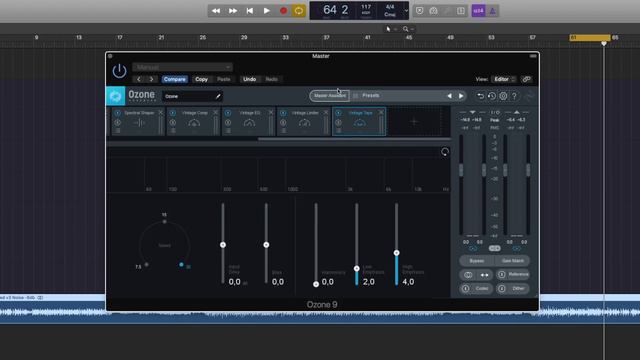This screenshot has height=360, width=640.
Task: Click the fast forward transport button
Action: [233, 11]
